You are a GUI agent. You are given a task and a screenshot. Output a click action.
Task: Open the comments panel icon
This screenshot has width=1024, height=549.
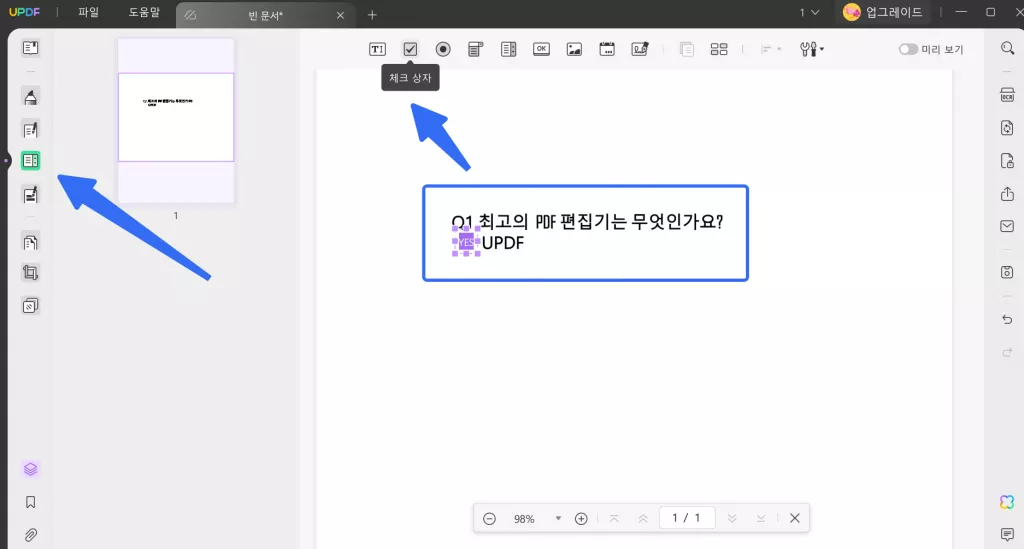[x=1008, y=534]
